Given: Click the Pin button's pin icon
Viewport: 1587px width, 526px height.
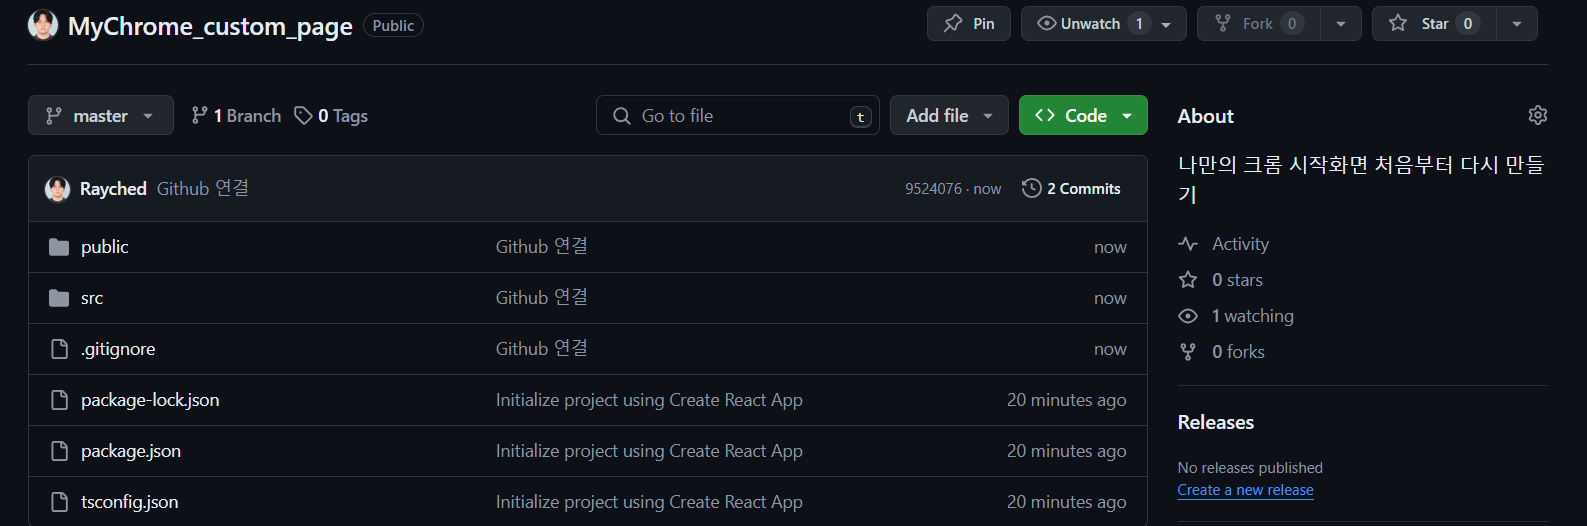Looking at the screenshot, I should point(953,23).
